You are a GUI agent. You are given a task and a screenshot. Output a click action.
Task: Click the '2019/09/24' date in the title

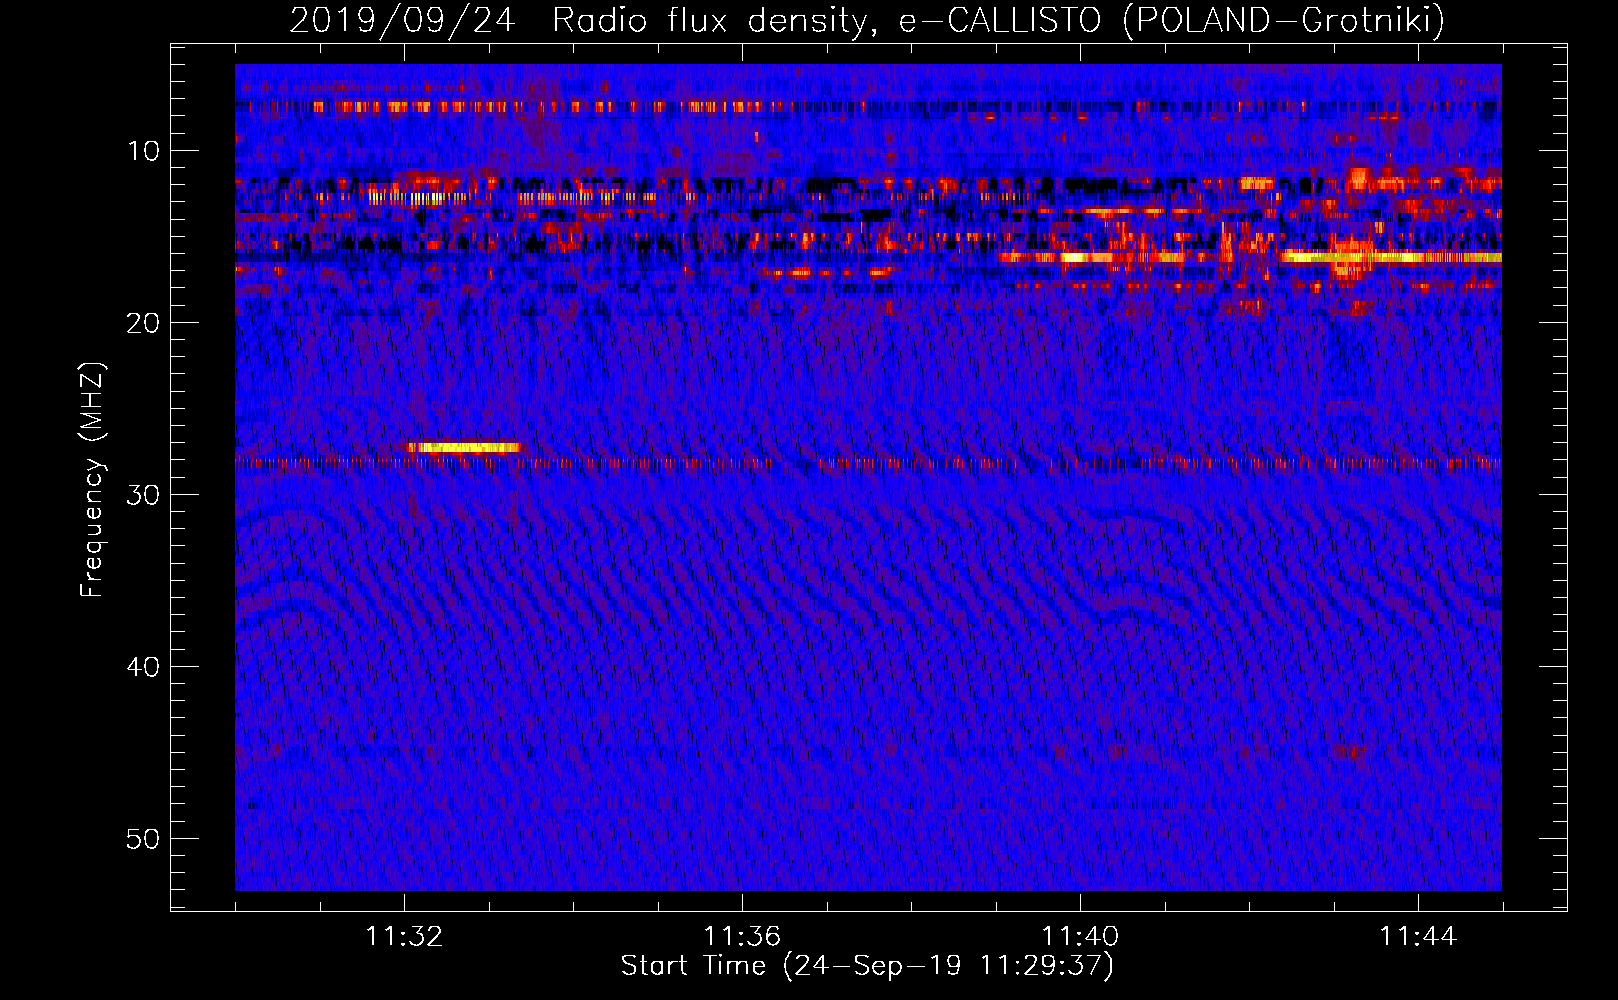[402, 20]
